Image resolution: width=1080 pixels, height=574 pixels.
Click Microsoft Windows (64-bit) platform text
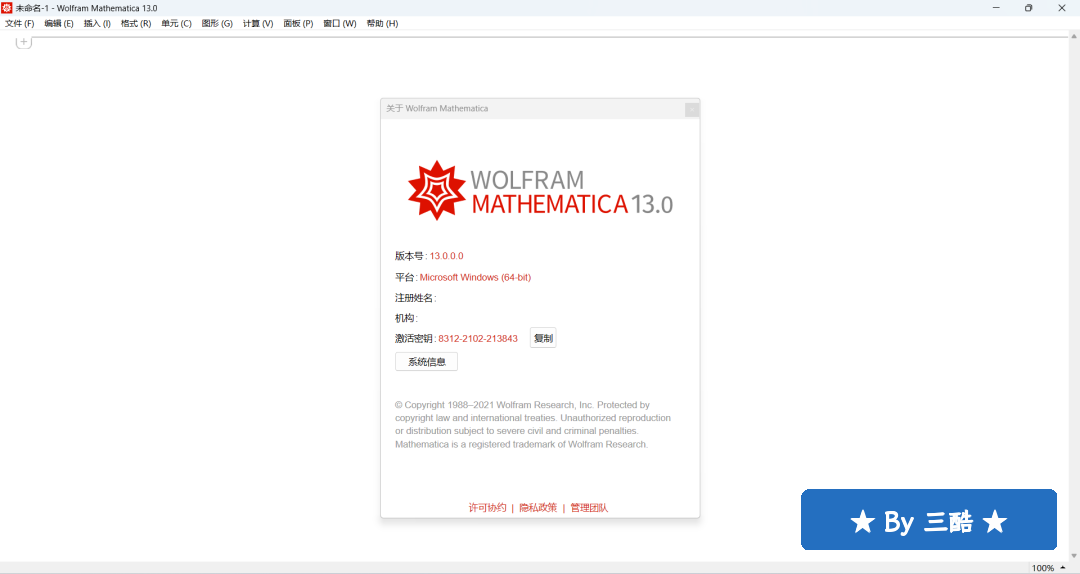click(x=475, y=277)
